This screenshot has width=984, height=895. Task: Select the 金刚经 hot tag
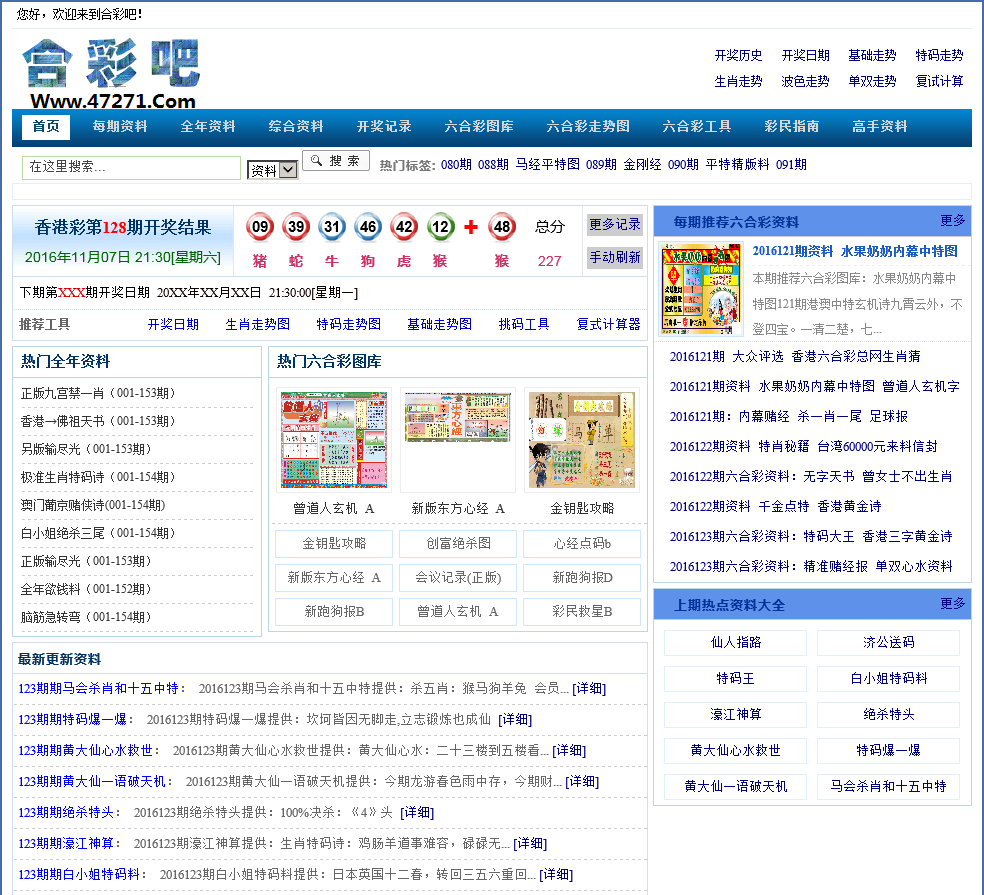click(x=643, y=164)
